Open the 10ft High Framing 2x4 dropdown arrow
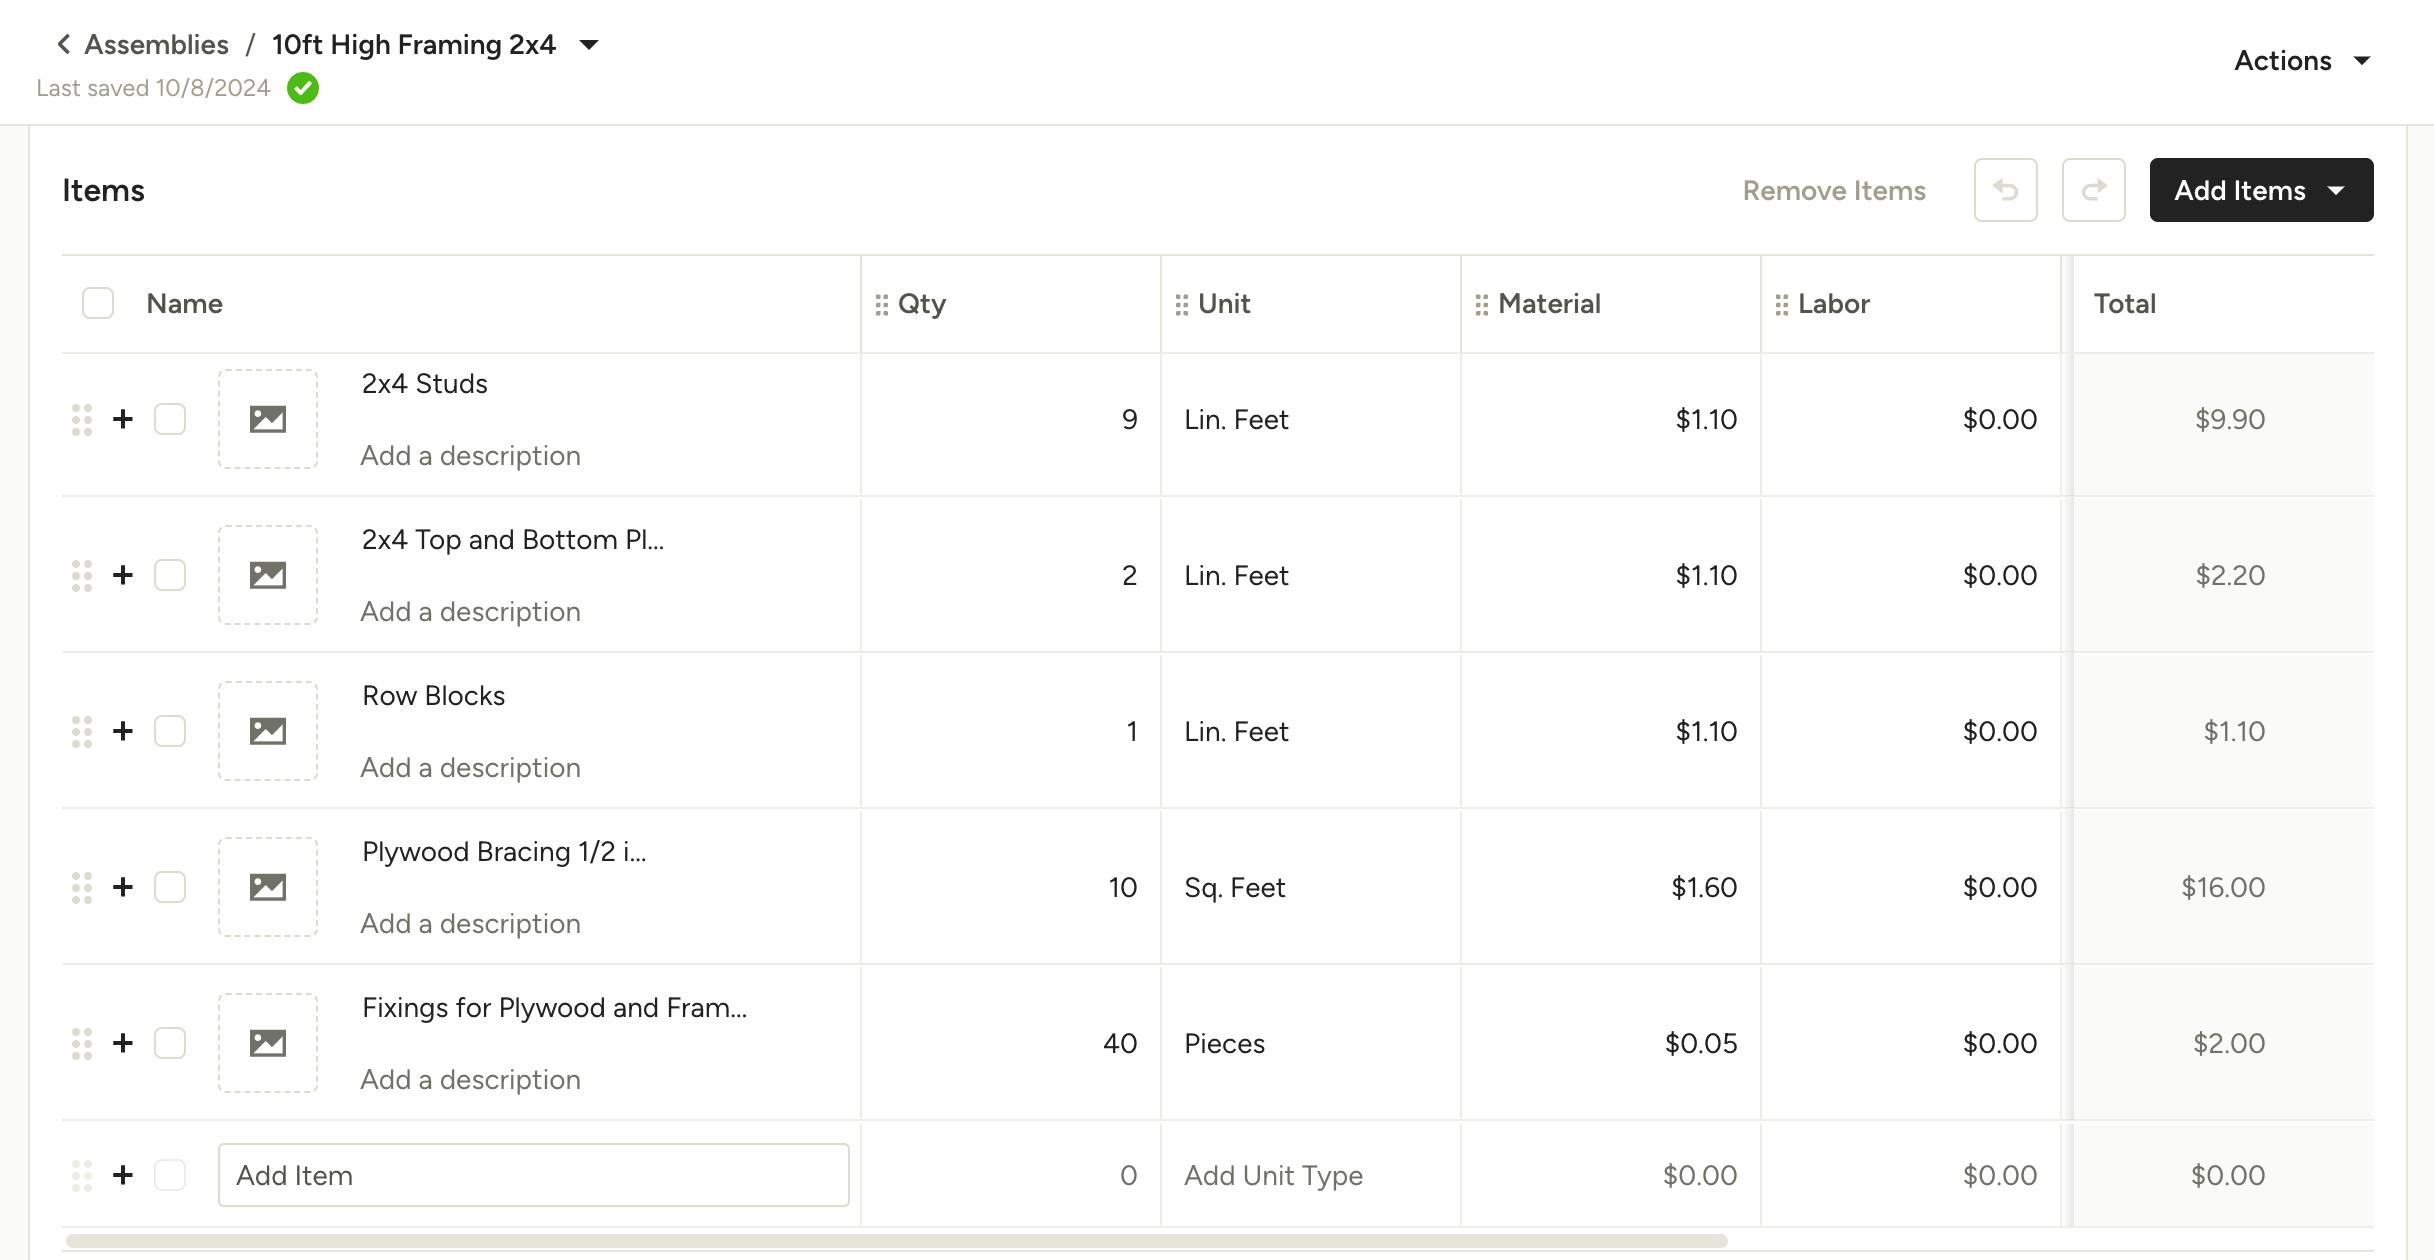2434x1260 pixels. [x=589, y=45]
